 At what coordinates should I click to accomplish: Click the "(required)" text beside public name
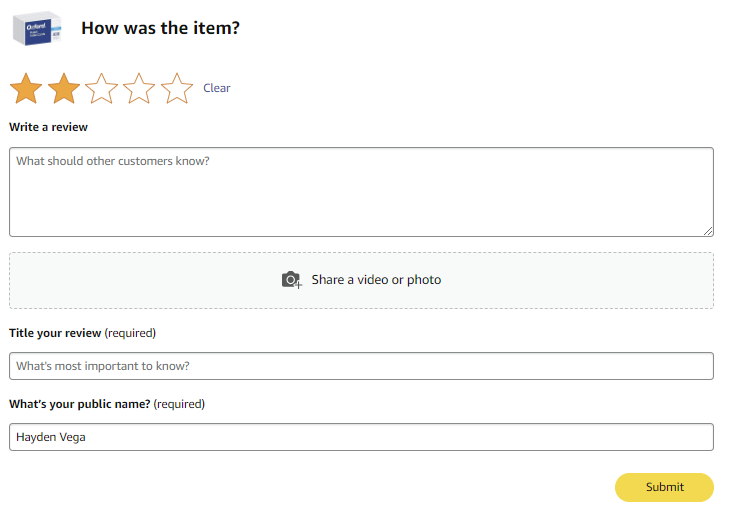click(x=179, y=404)
